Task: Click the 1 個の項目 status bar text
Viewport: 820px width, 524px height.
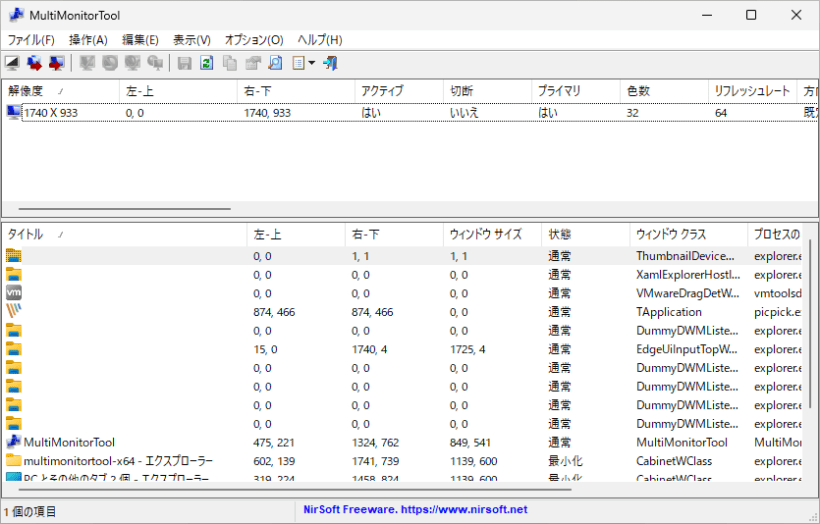Action: (x=30, y=511)
